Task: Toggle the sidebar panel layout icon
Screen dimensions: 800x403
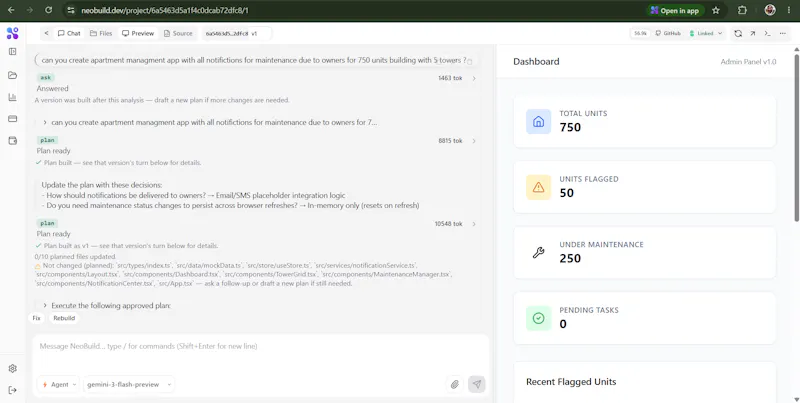Action: click(x=13, y=52)
